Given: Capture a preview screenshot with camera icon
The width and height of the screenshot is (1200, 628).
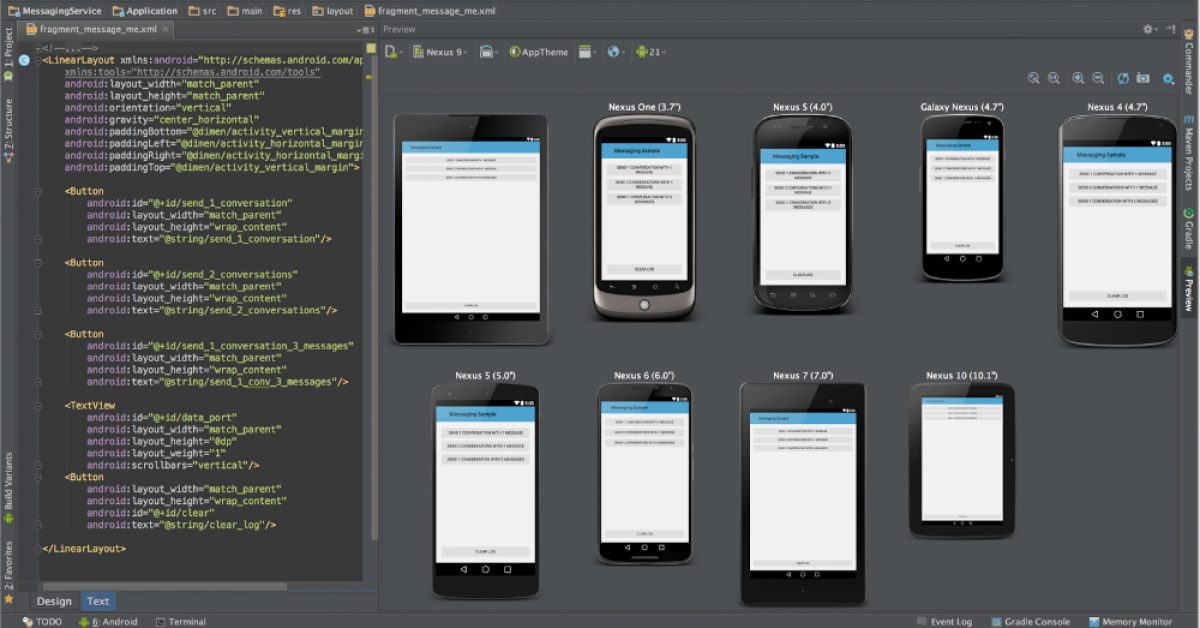Looking at the screenshot, I should point(1142,79).
